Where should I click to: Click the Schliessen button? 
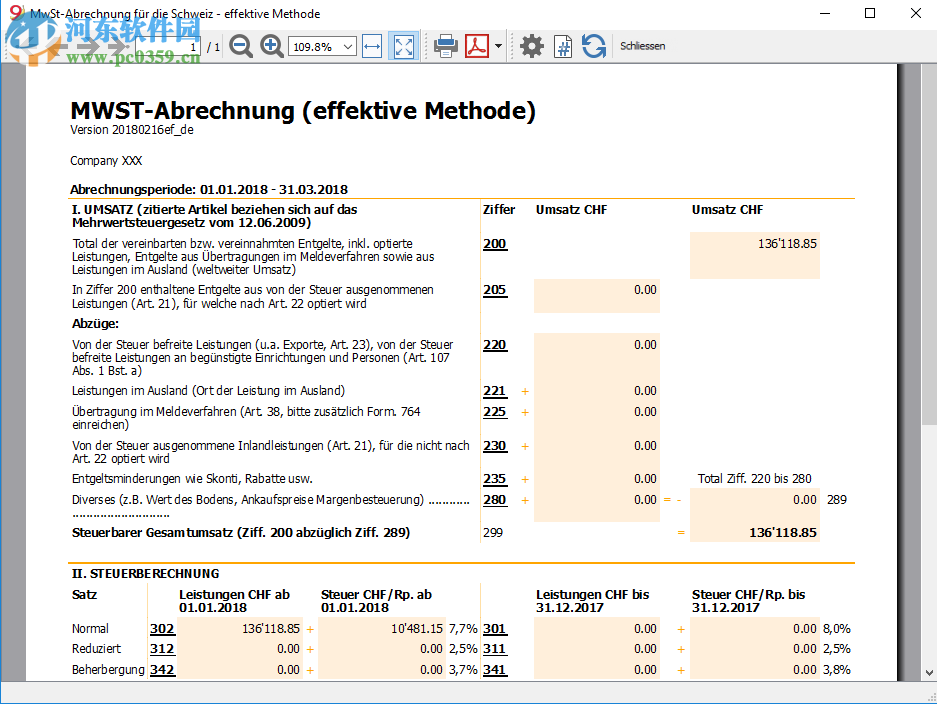point(642,46)
